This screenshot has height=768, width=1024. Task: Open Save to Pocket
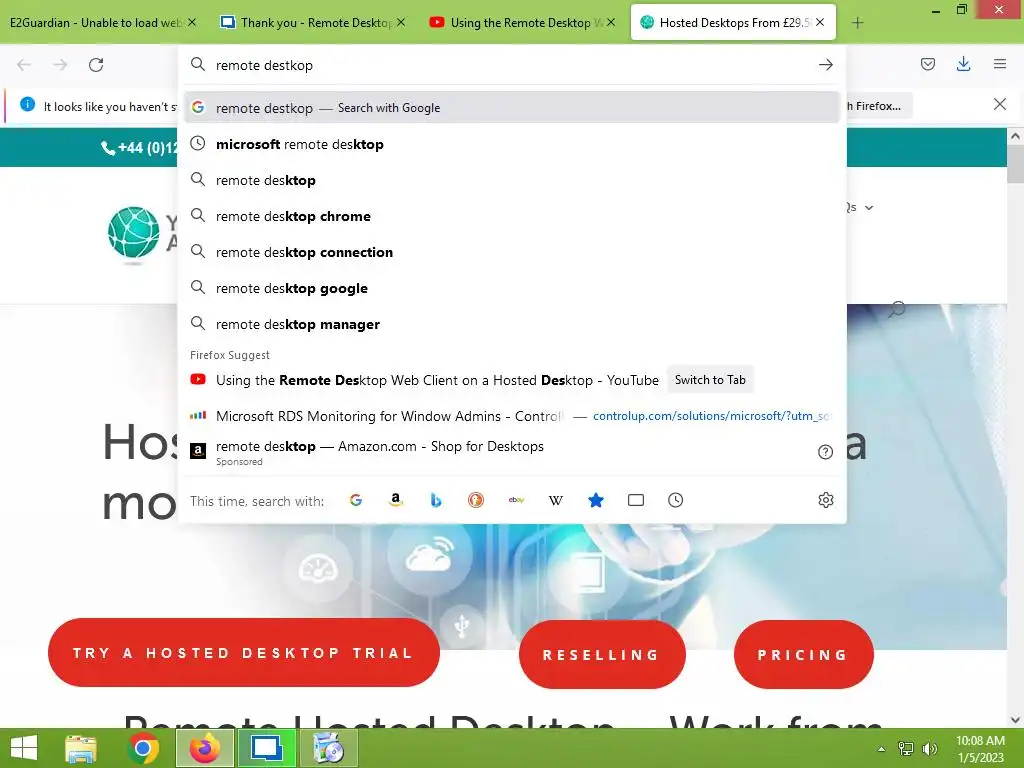[x=927, y=64]
